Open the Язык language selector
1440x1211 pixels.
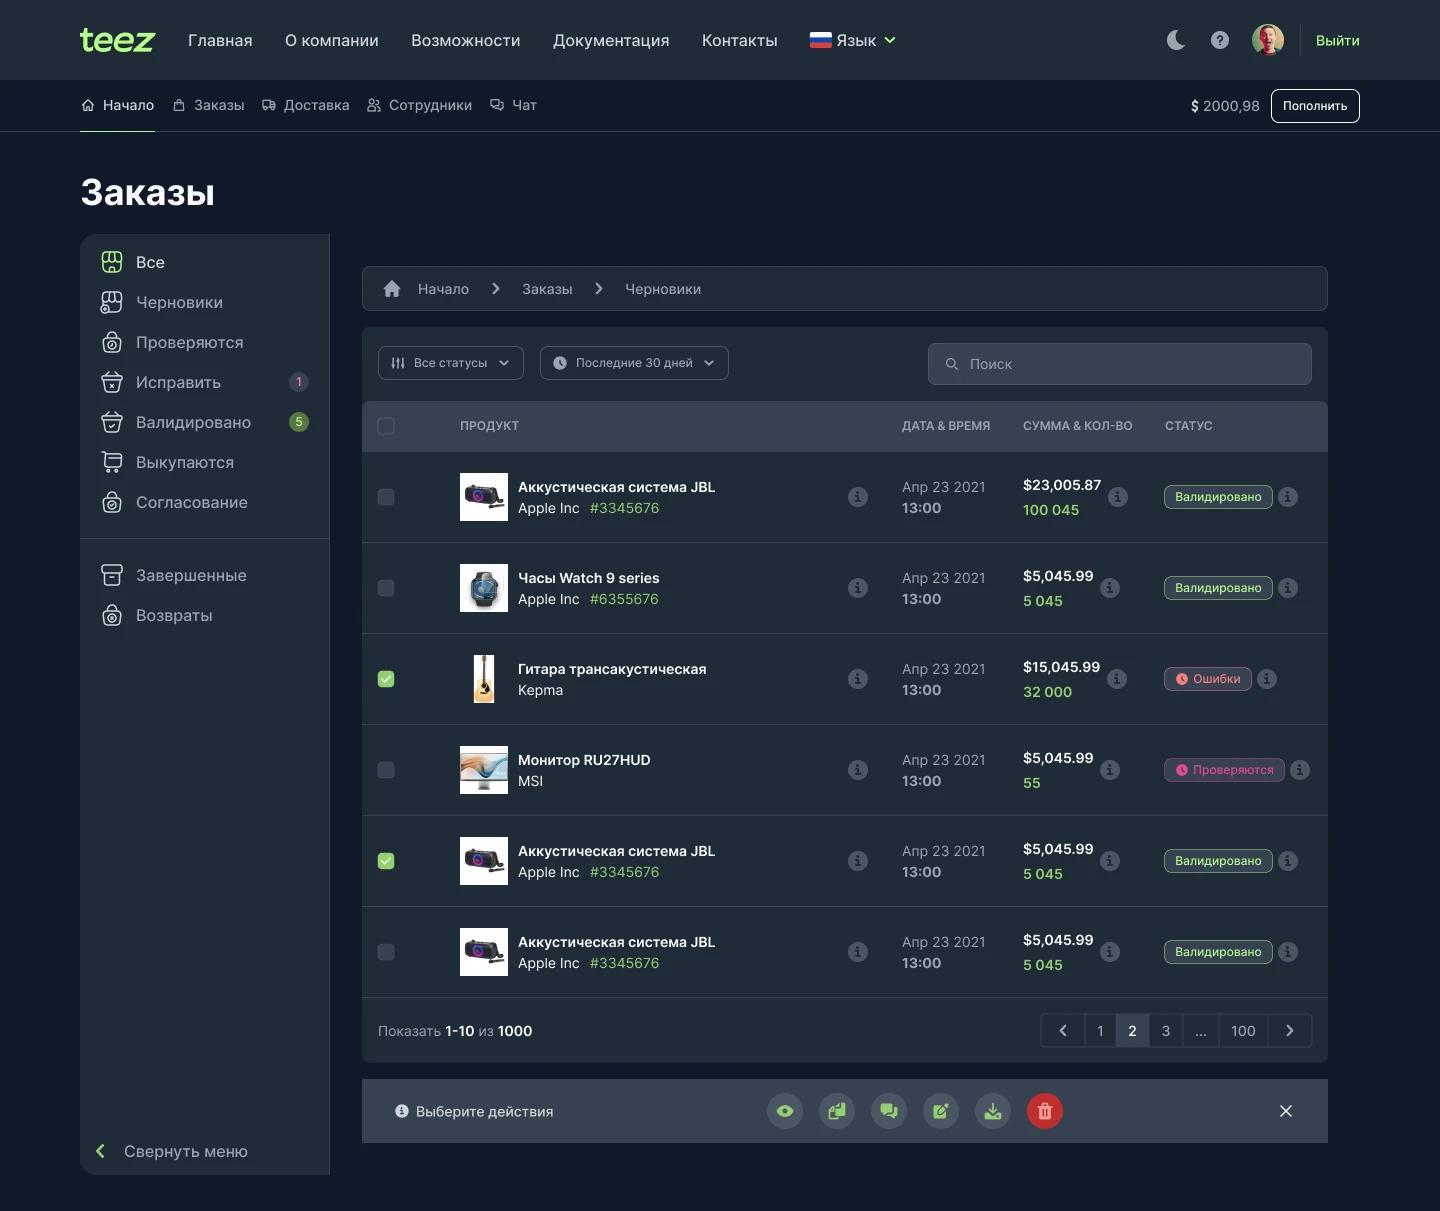pyautogui.click(x=853, y=40)
